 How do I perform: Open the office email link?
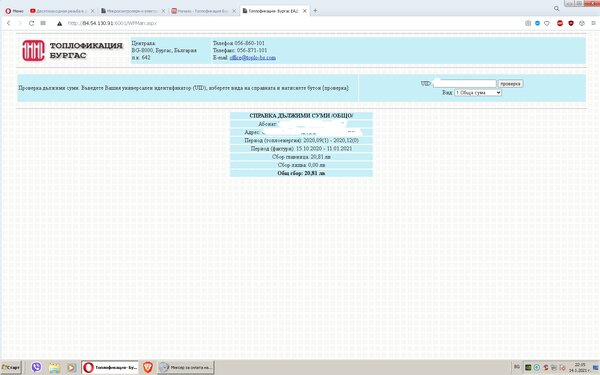point(253,58)
